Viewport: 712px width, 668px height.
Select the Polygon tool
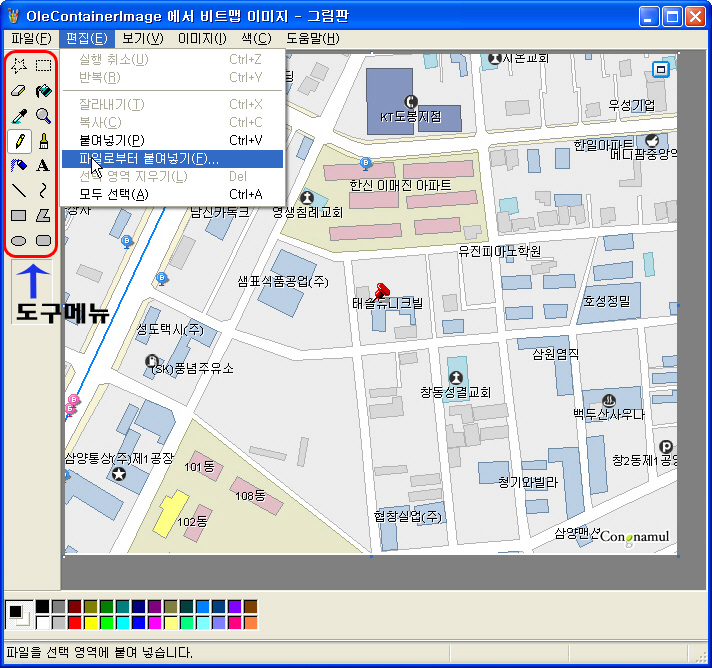click(x=43, y=216)
